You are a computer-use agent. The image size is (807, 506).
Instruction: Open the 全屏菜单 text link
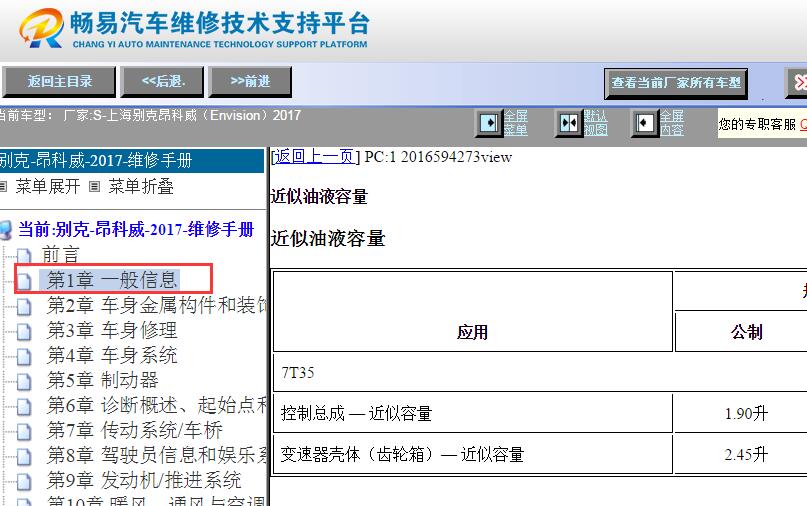click(515, 123)
